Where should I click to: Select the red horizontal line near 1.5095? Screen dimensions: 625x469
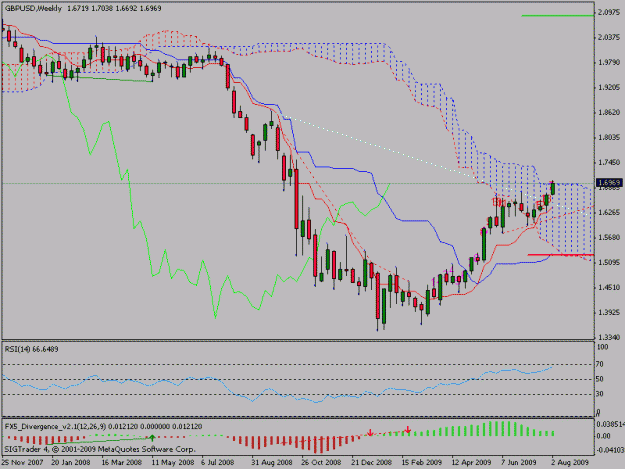pos(560,254)
